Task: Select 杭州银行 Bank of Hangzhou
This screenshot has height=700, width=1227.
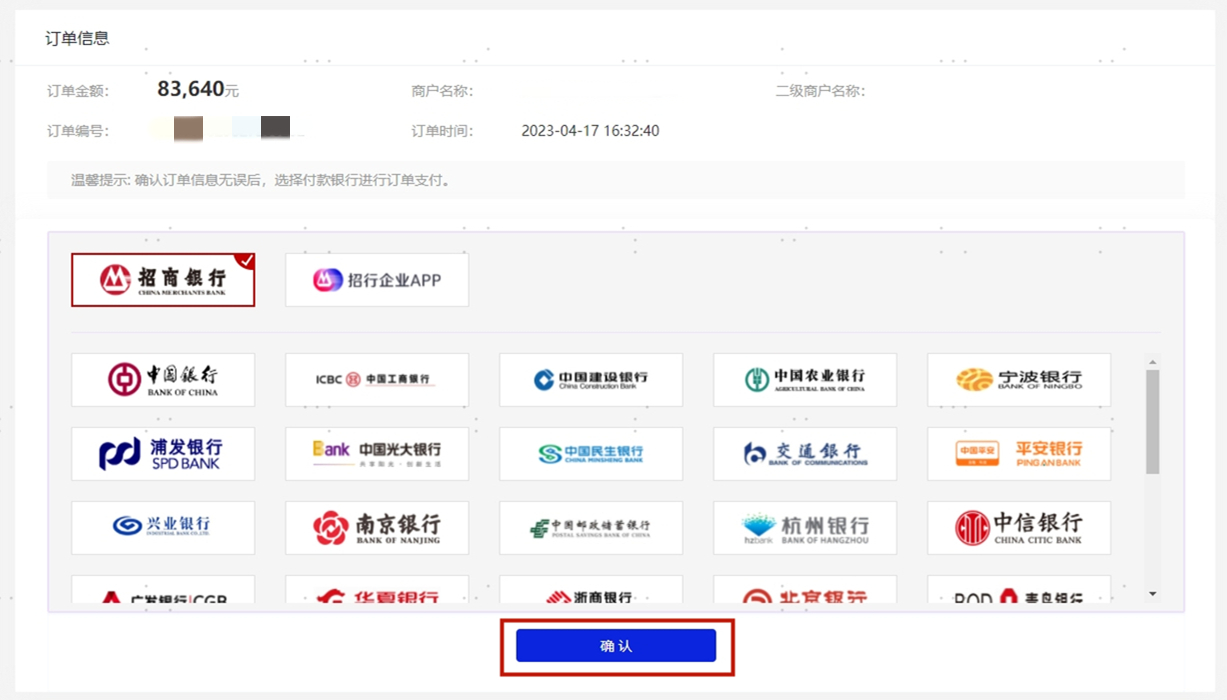Action: 805,528
